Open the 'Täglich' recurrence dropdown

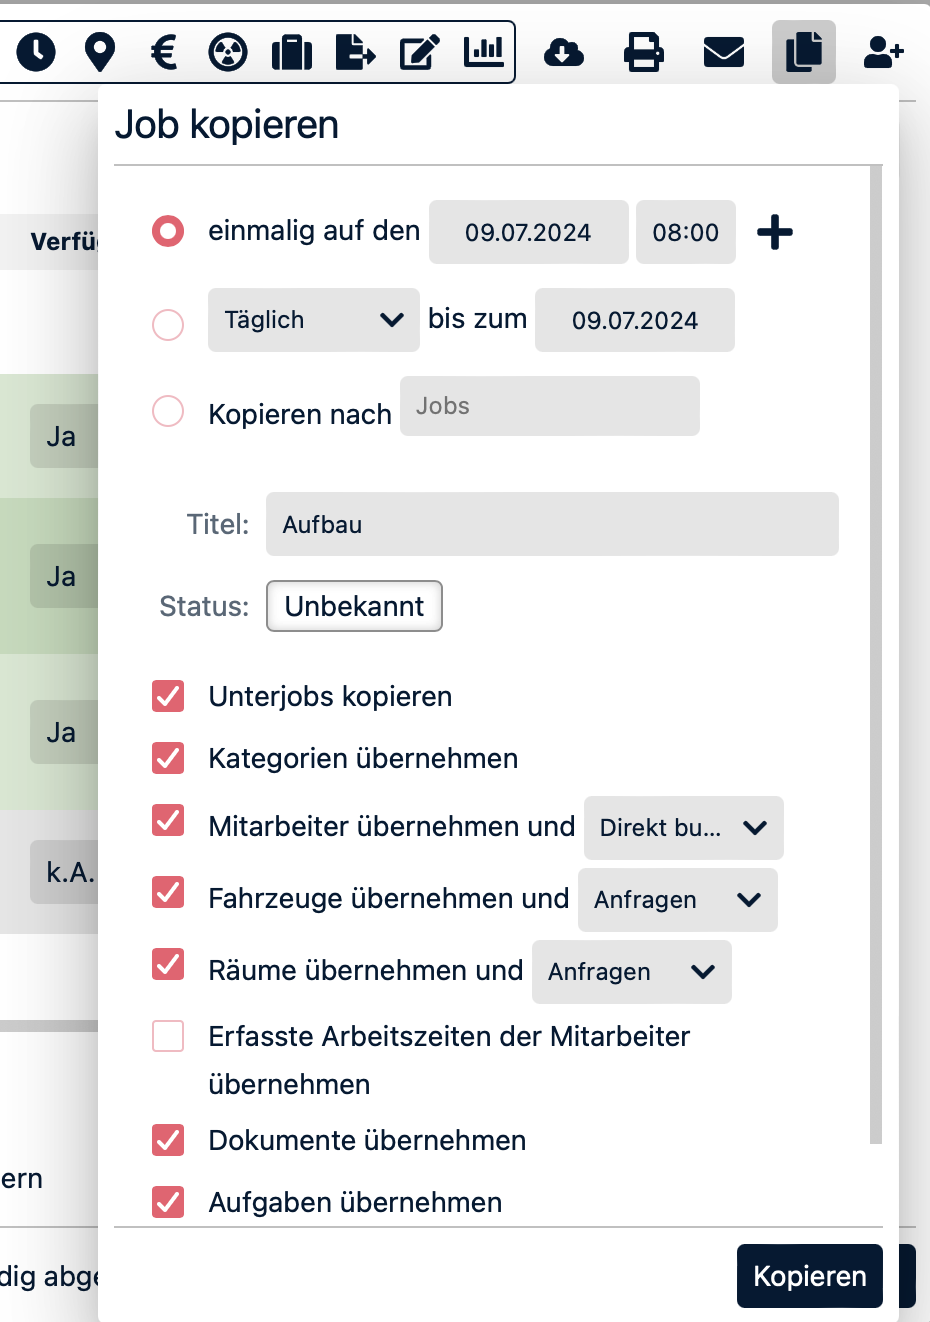pos(313,320)
